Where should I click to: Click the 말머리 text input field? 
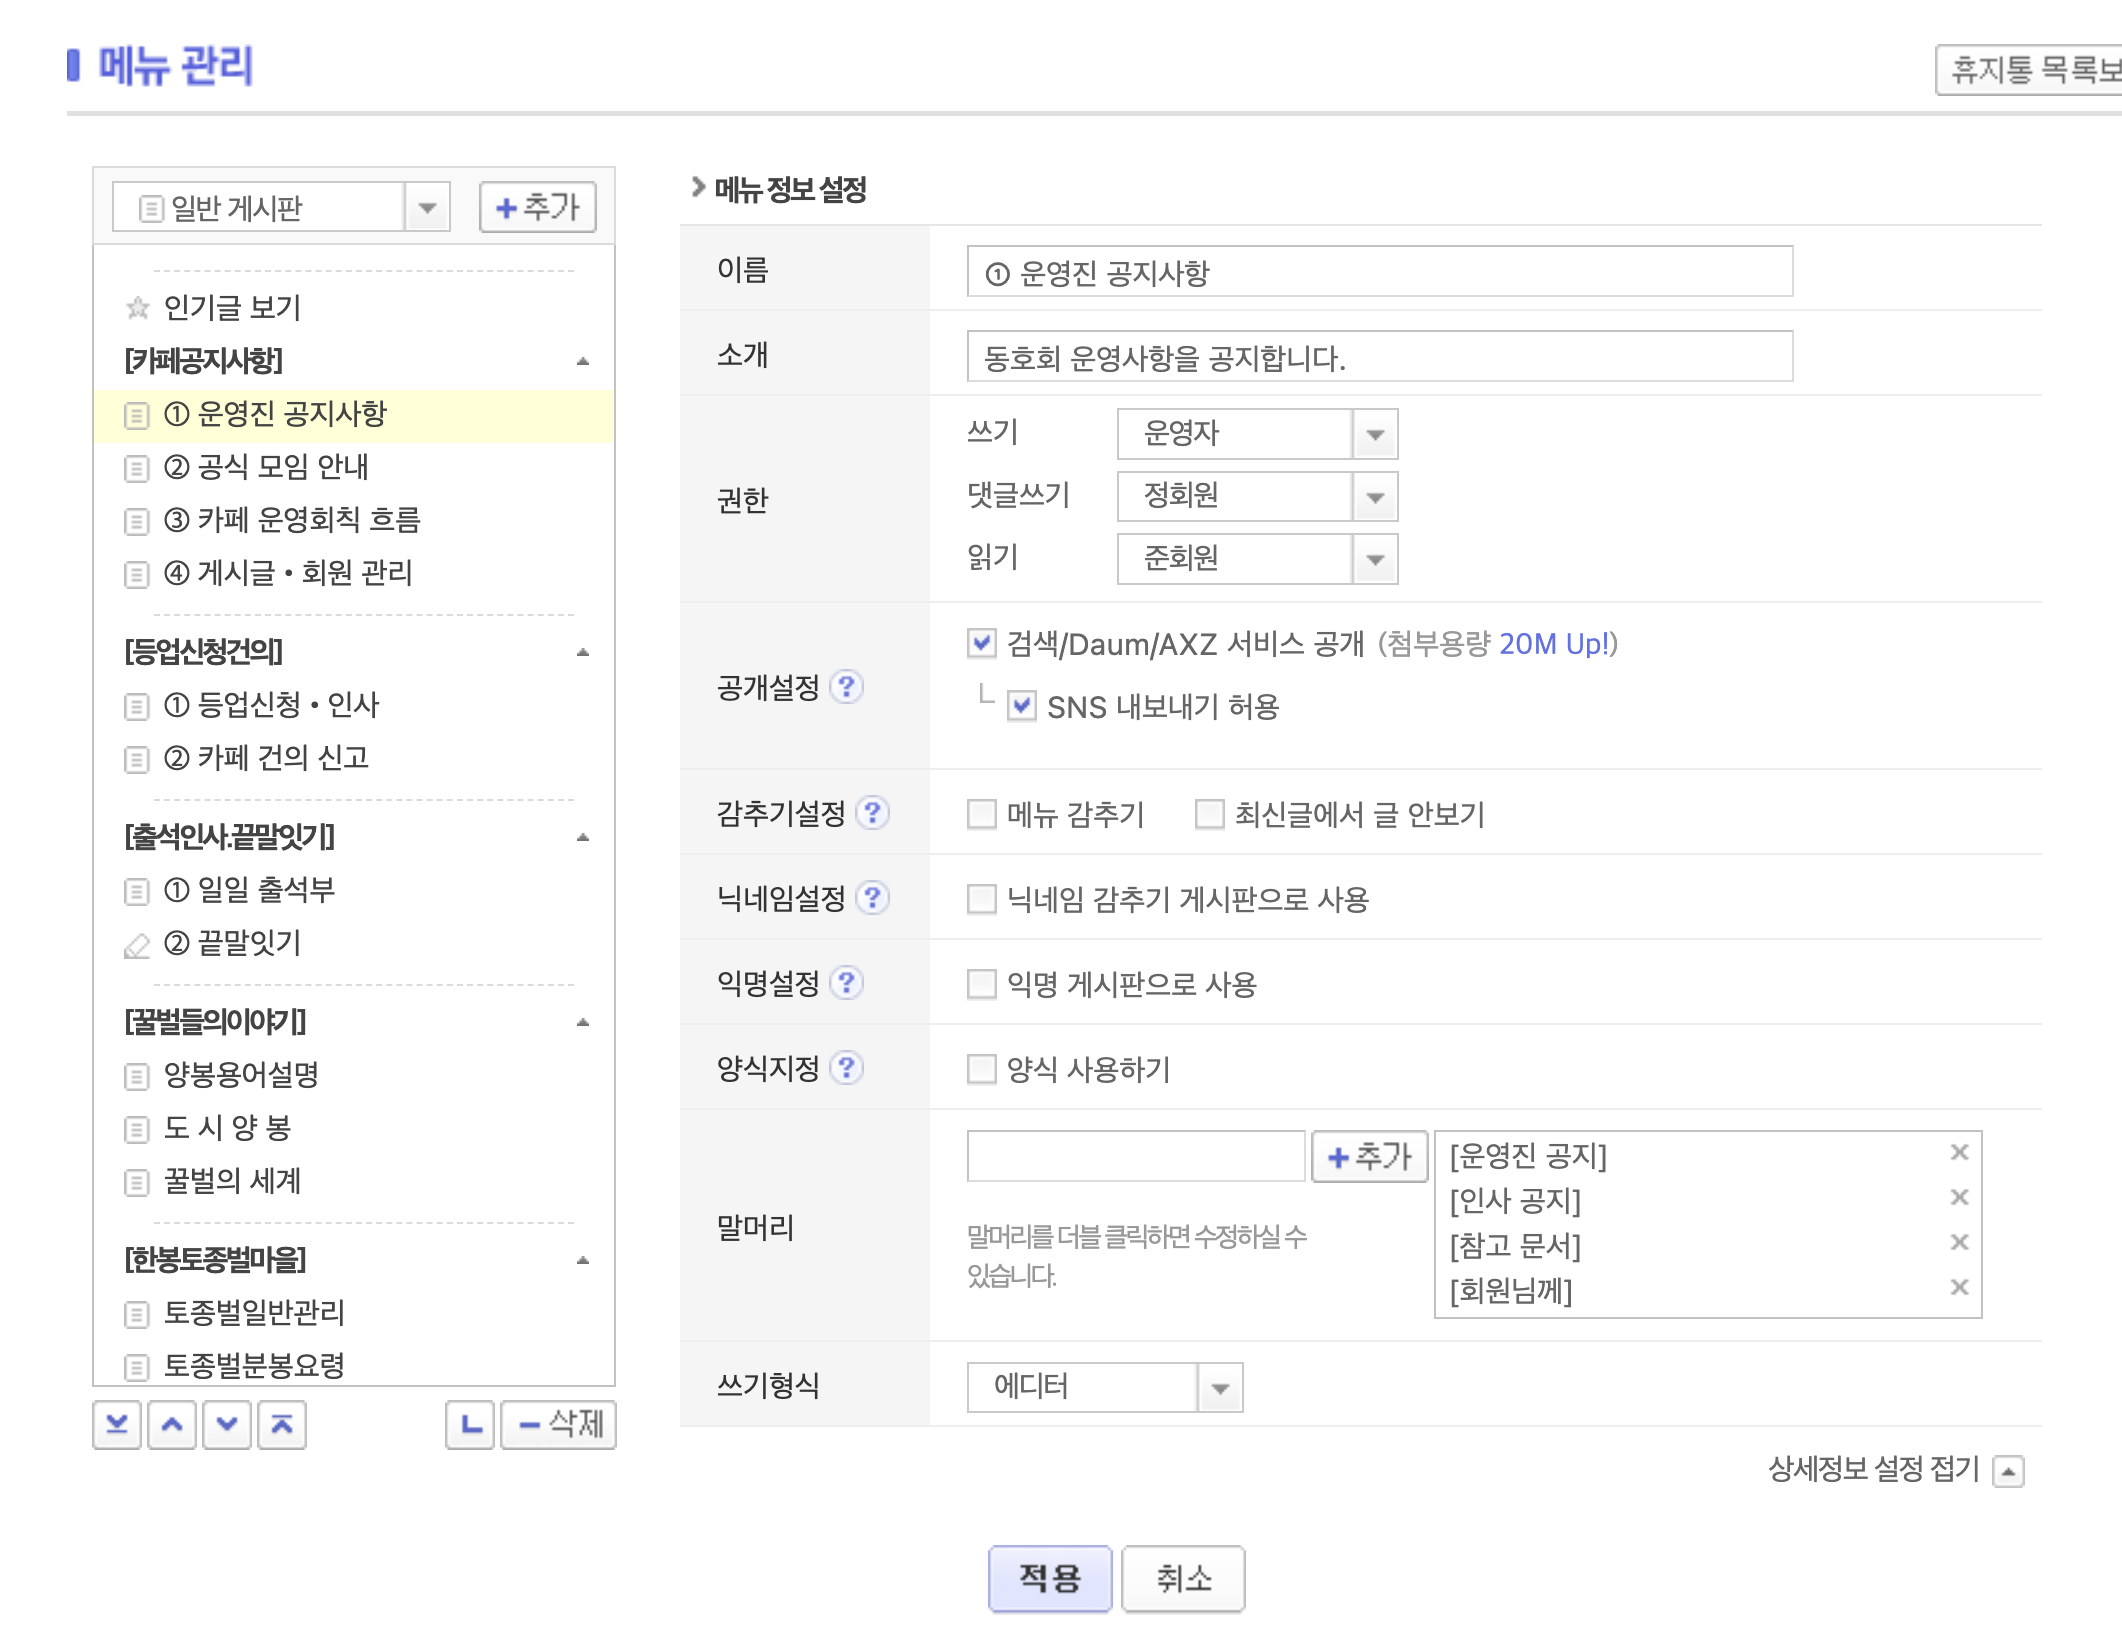1136,1157
